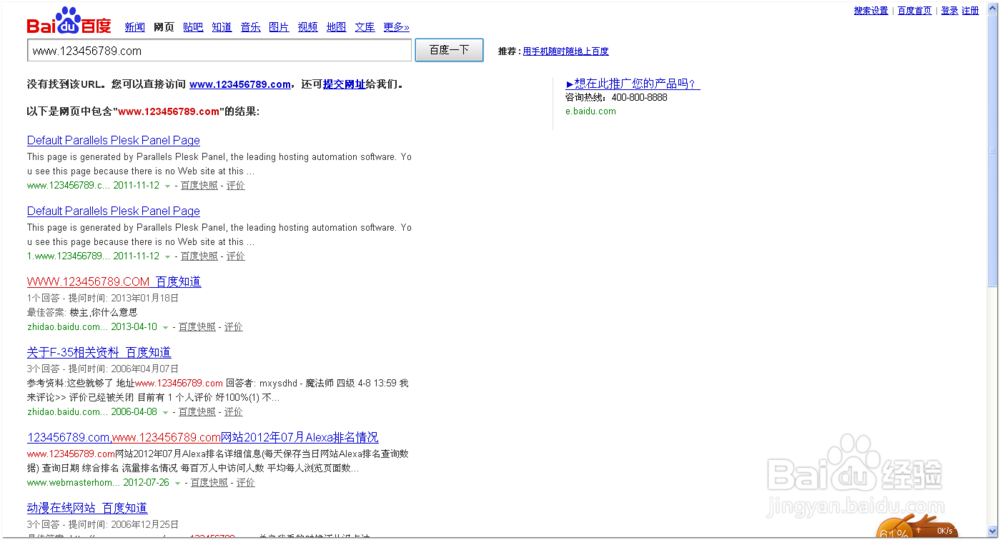Go to 百度首页 homepage link

(914, 11)
